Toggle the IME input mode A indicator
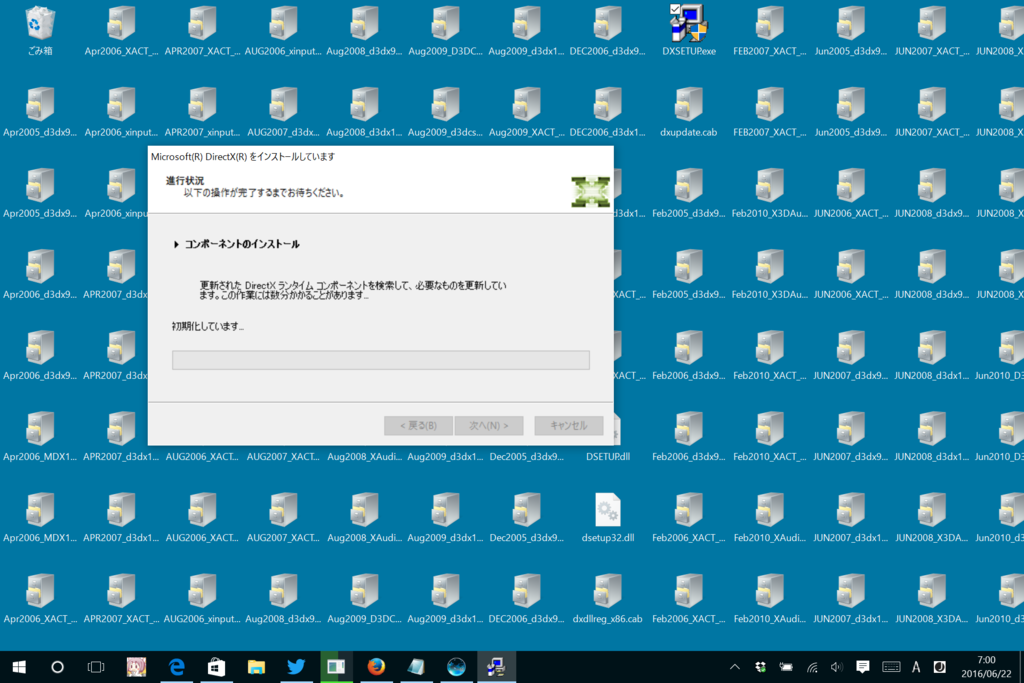 [916, 667]
